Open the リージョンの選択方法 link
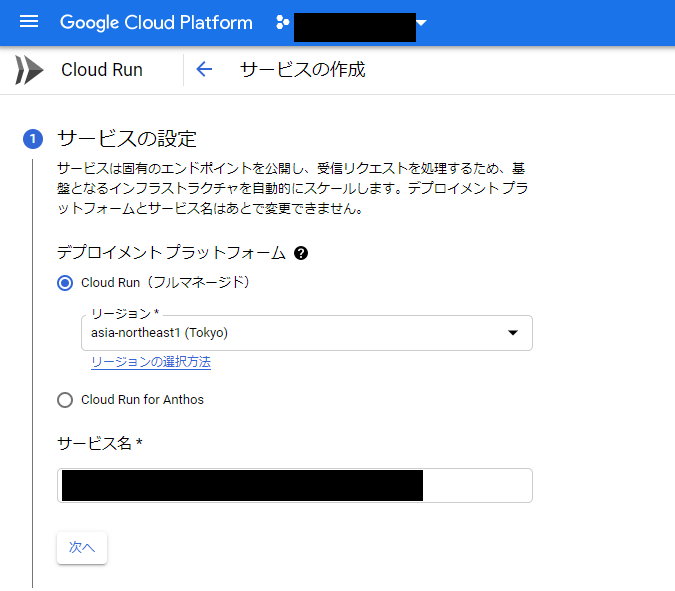This screenshot has width=675, height=591. point(151,362)
